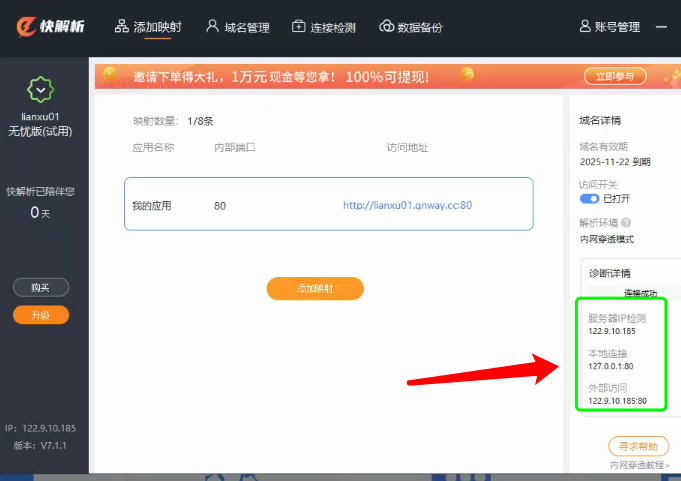The height and width of the screenshot is (481, 681).
Task: Click the 数据备份 cloud icon
Action: click(x=386, y=26)
